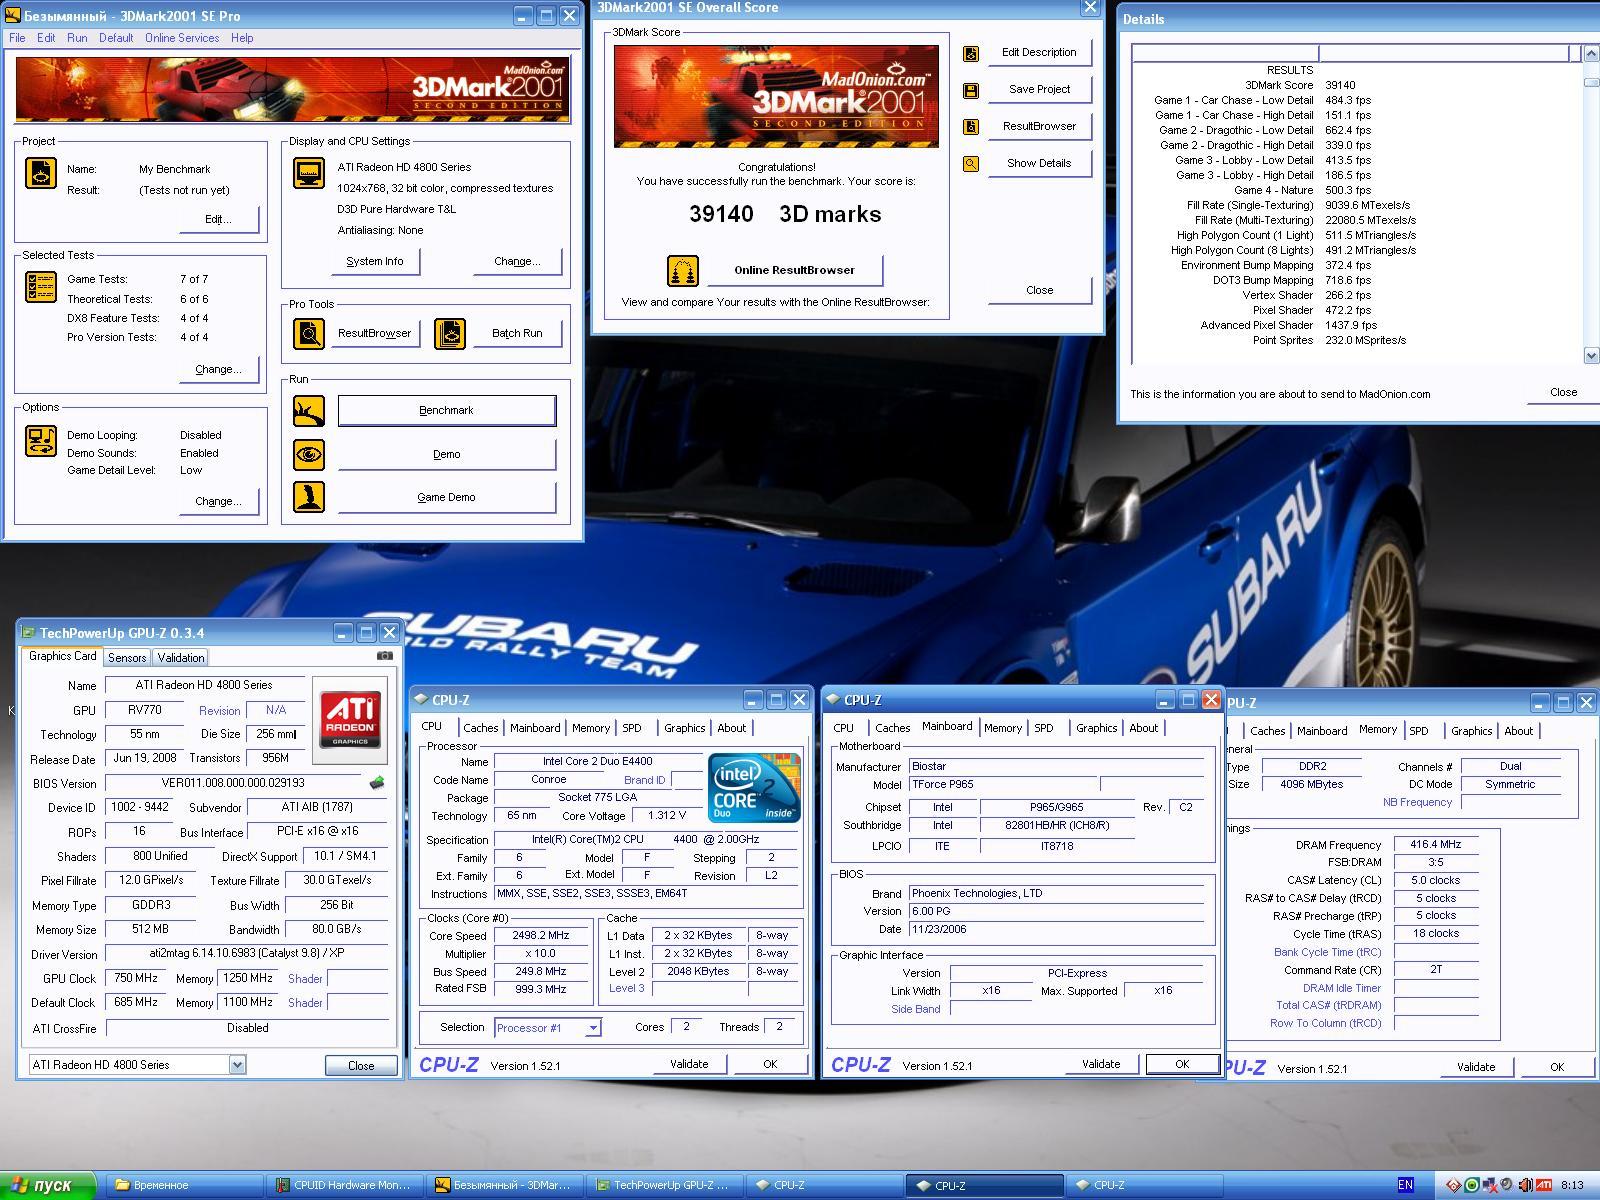Switch to the Временное folder taskbar item
The image size is (1600, 1200).
tap(185, 1185)
